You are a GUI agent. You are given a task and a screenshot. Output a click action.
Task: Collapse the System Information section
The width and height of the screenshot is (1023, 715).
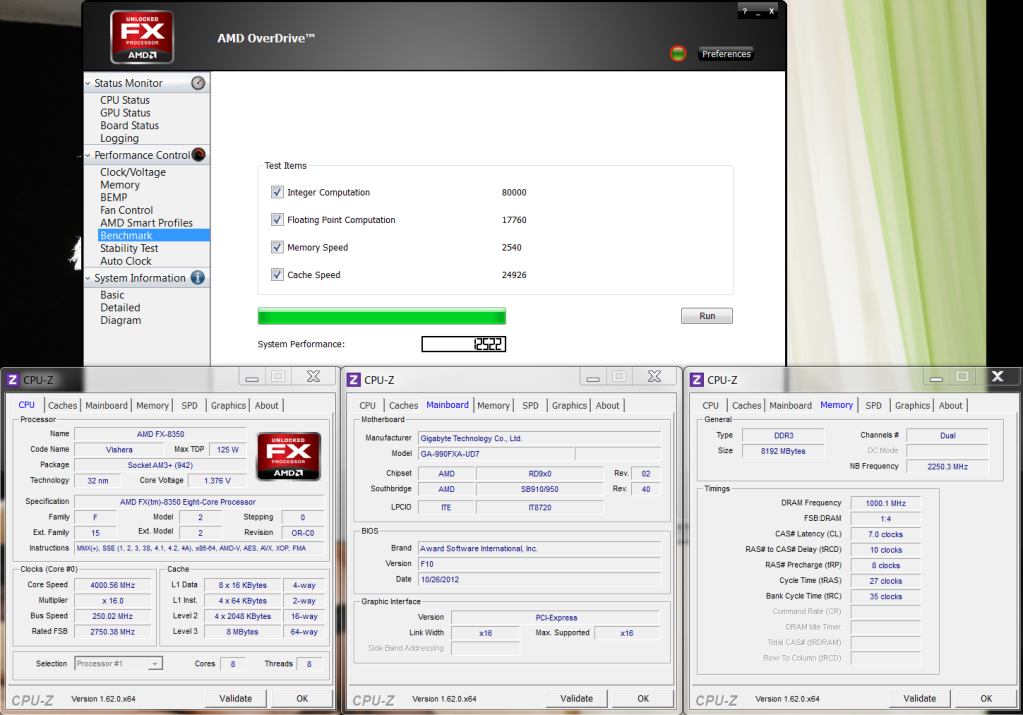click(88, 279)
